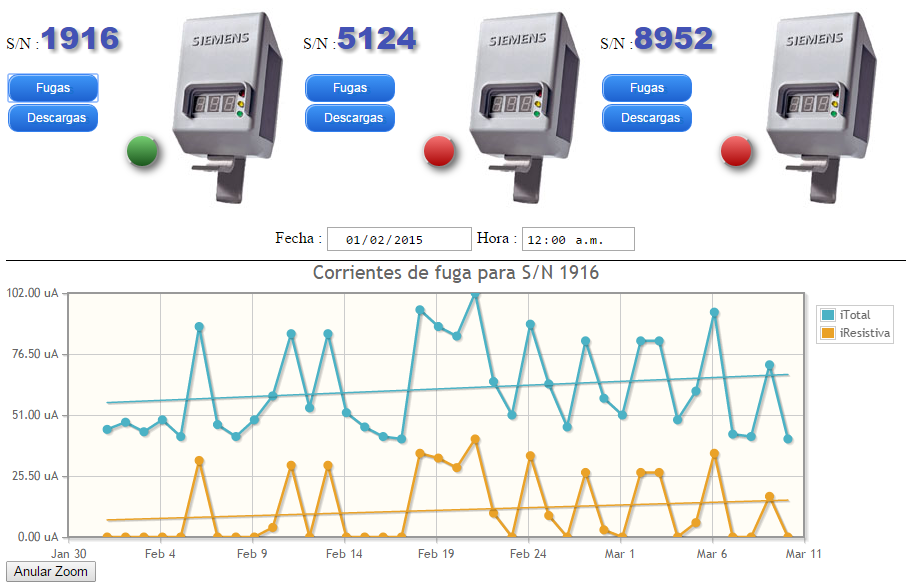Click the iTotal legend color swatch

827,315
